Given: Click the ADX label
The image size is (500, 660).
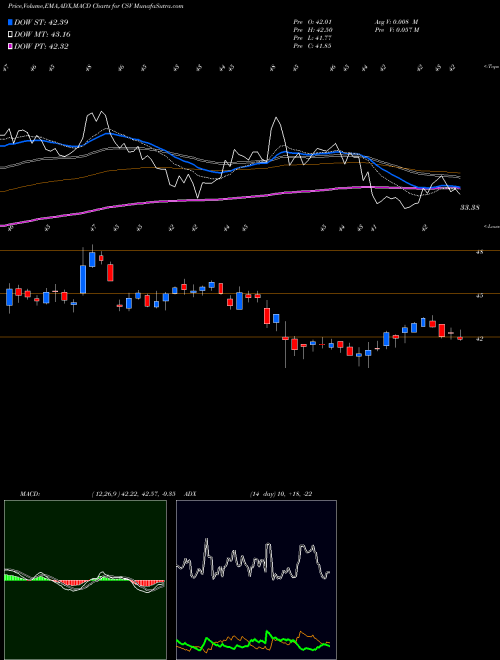Looking at the screenshot, I should coord(191,494).
